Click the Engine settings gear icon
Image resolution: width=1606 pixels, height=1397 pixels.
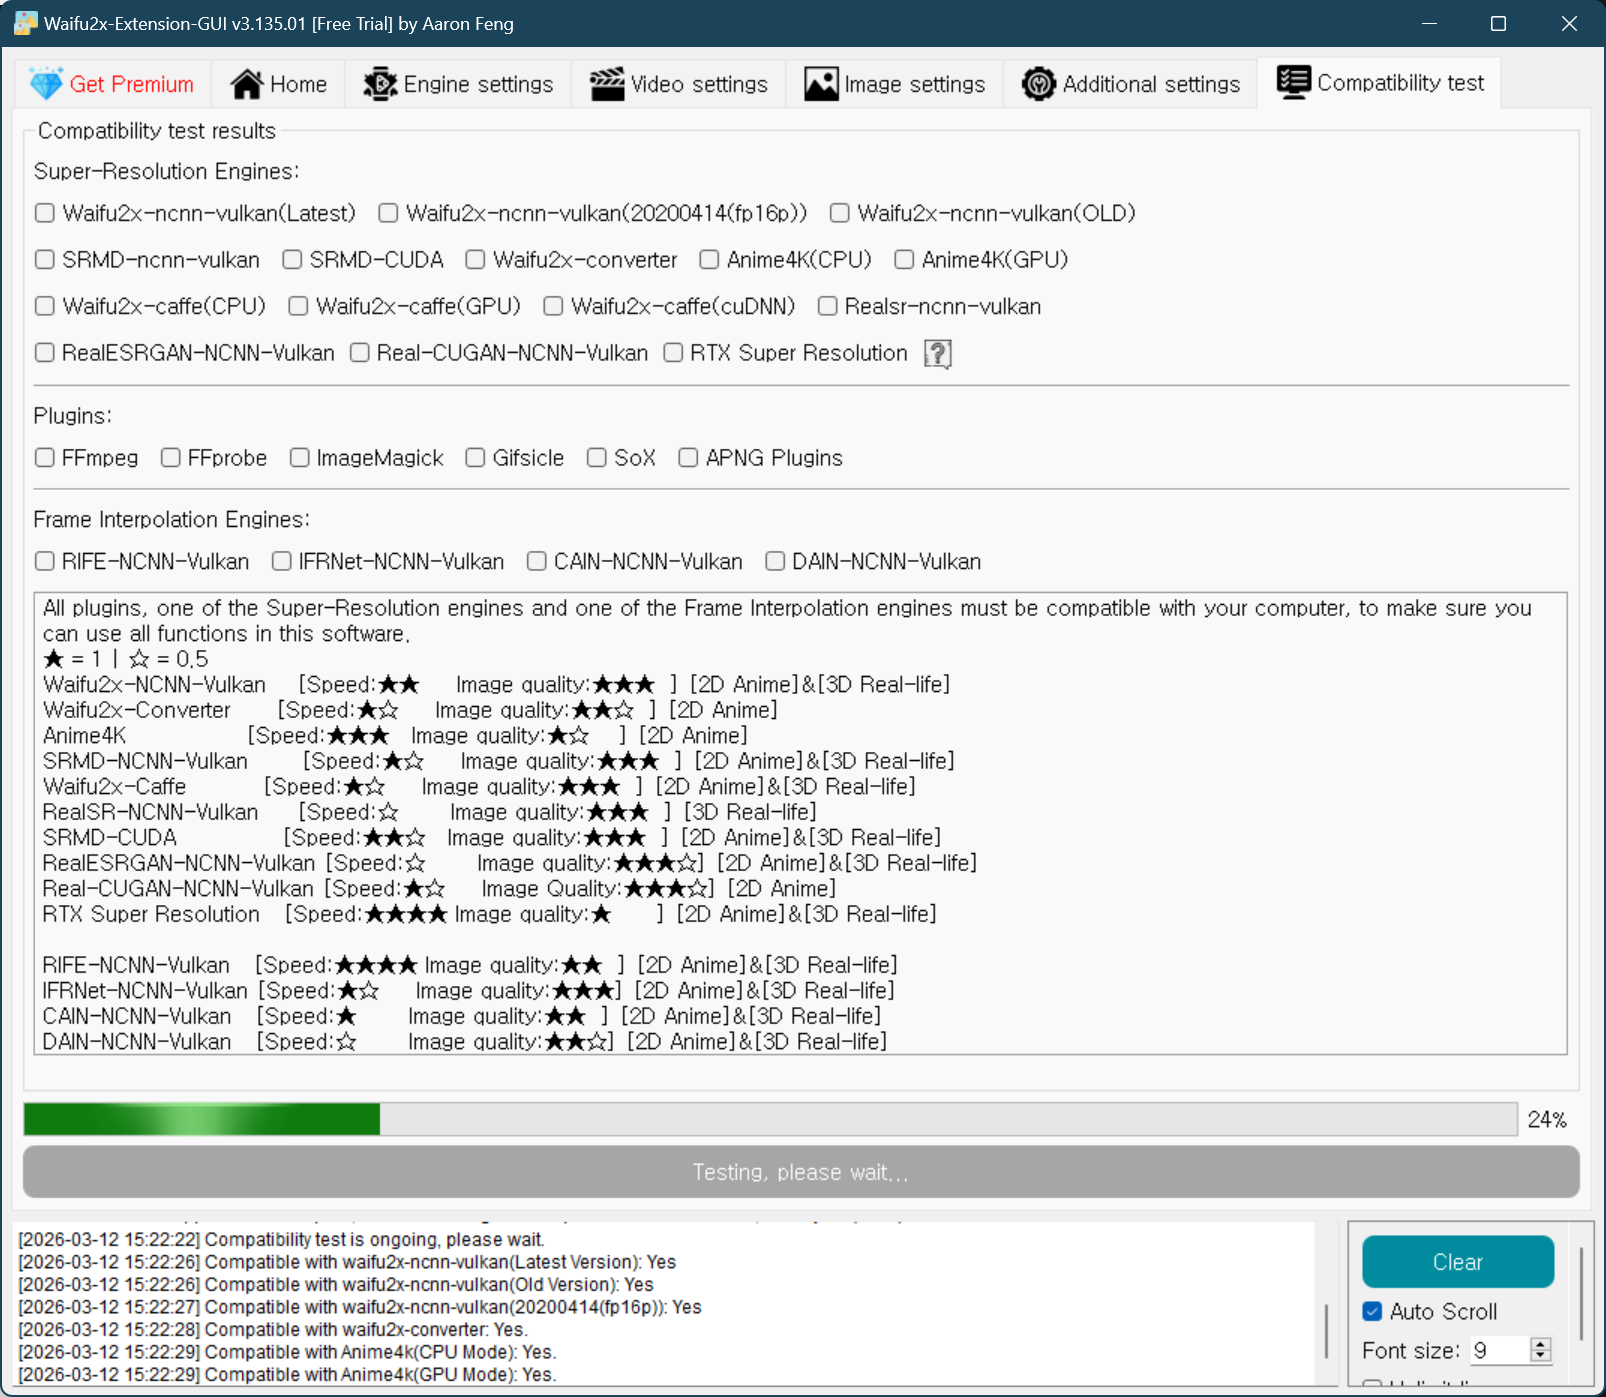coord(380,84)
